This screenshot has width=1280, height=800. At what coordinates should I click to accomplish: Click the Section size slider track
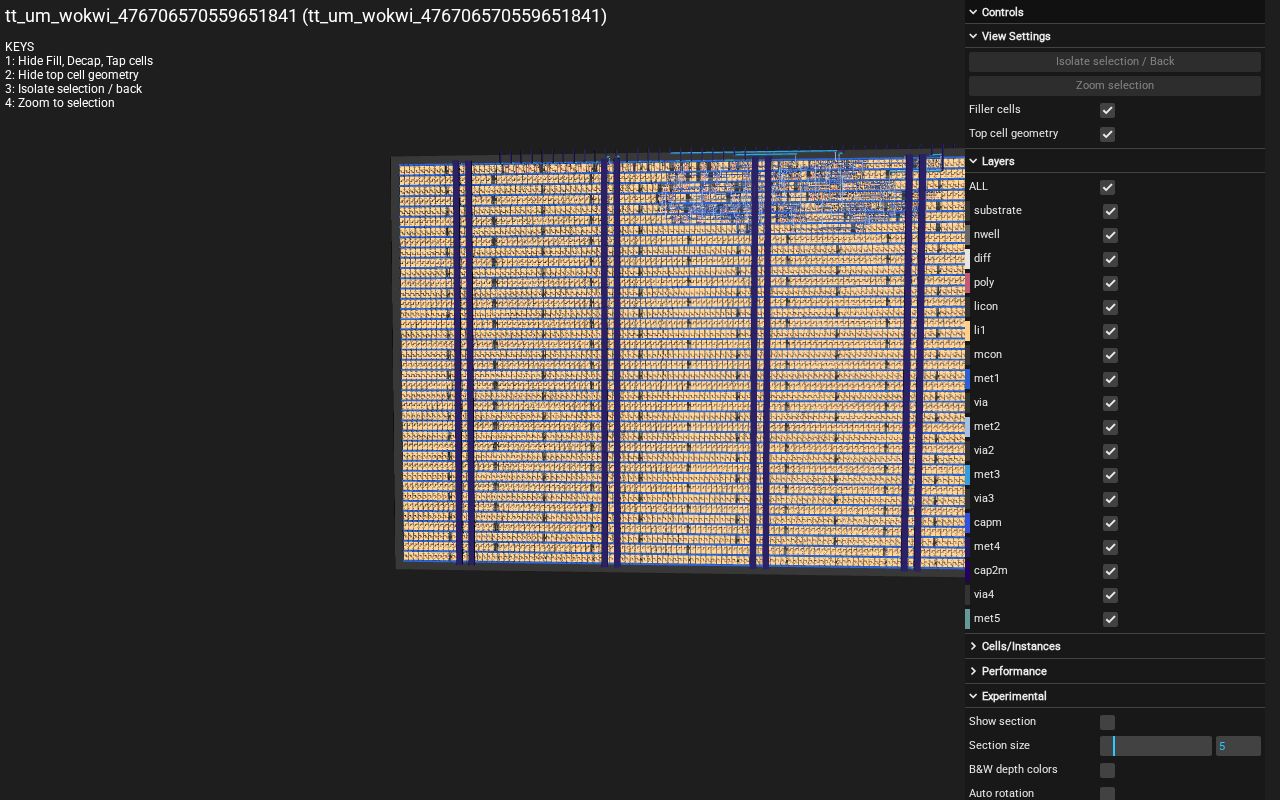tap(1156, 746)
